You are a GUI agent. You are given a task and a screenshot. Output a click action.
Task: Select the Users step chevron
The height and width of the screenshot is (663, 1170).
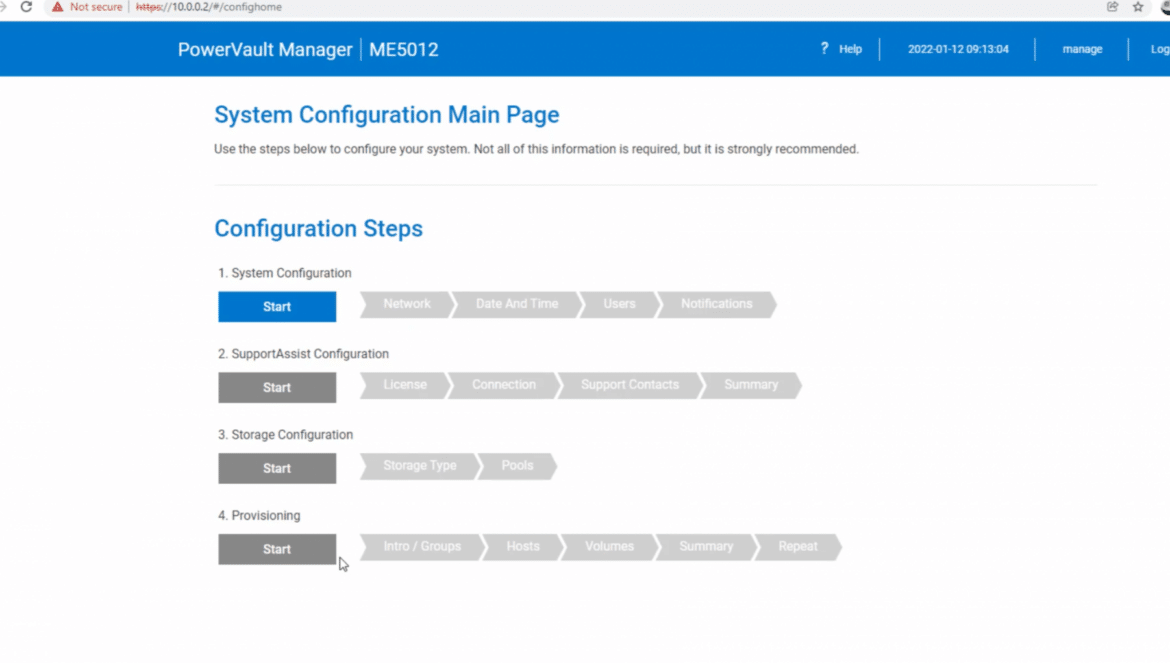pyautogui.click(x=619, y=304)
